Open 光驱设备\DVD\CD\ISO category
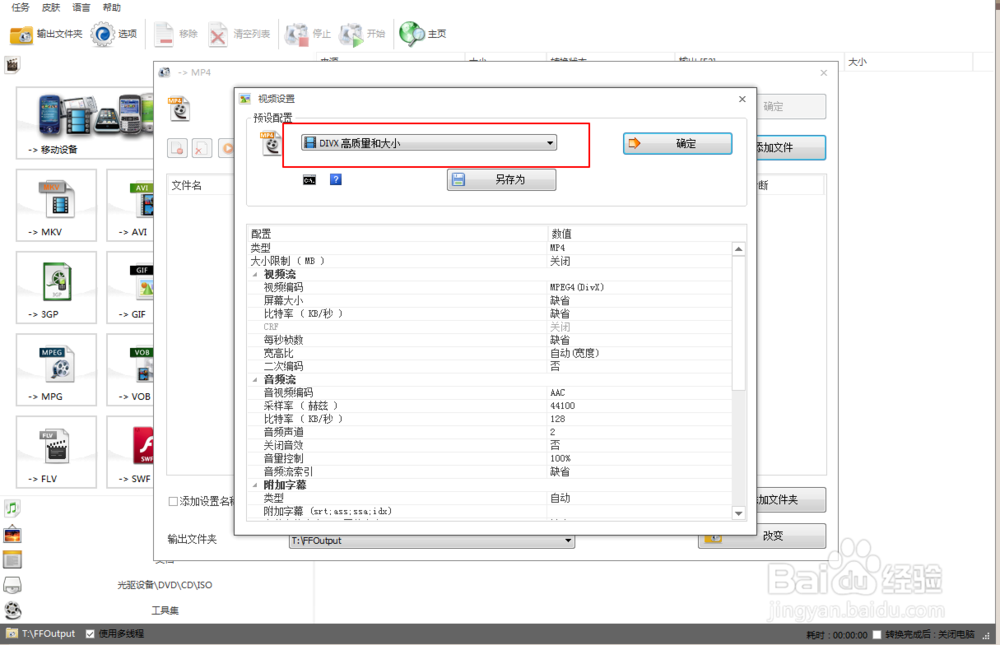1000x645 pixels. 165,585
